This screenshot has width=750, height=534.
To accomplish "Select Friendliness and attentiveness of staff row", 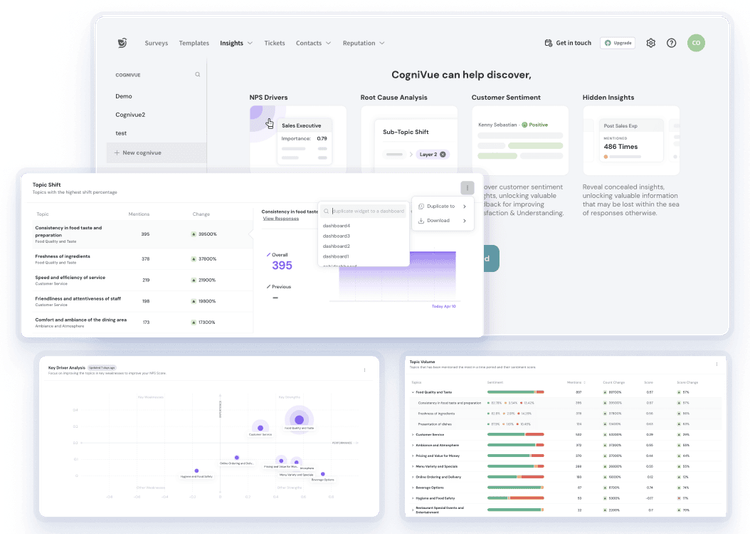I will coord(143,301).
